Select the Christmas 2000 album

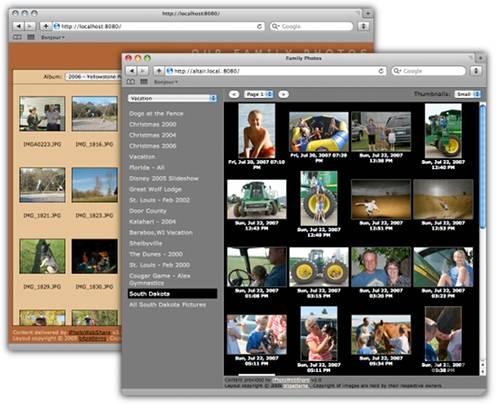[x=153, y=124]
